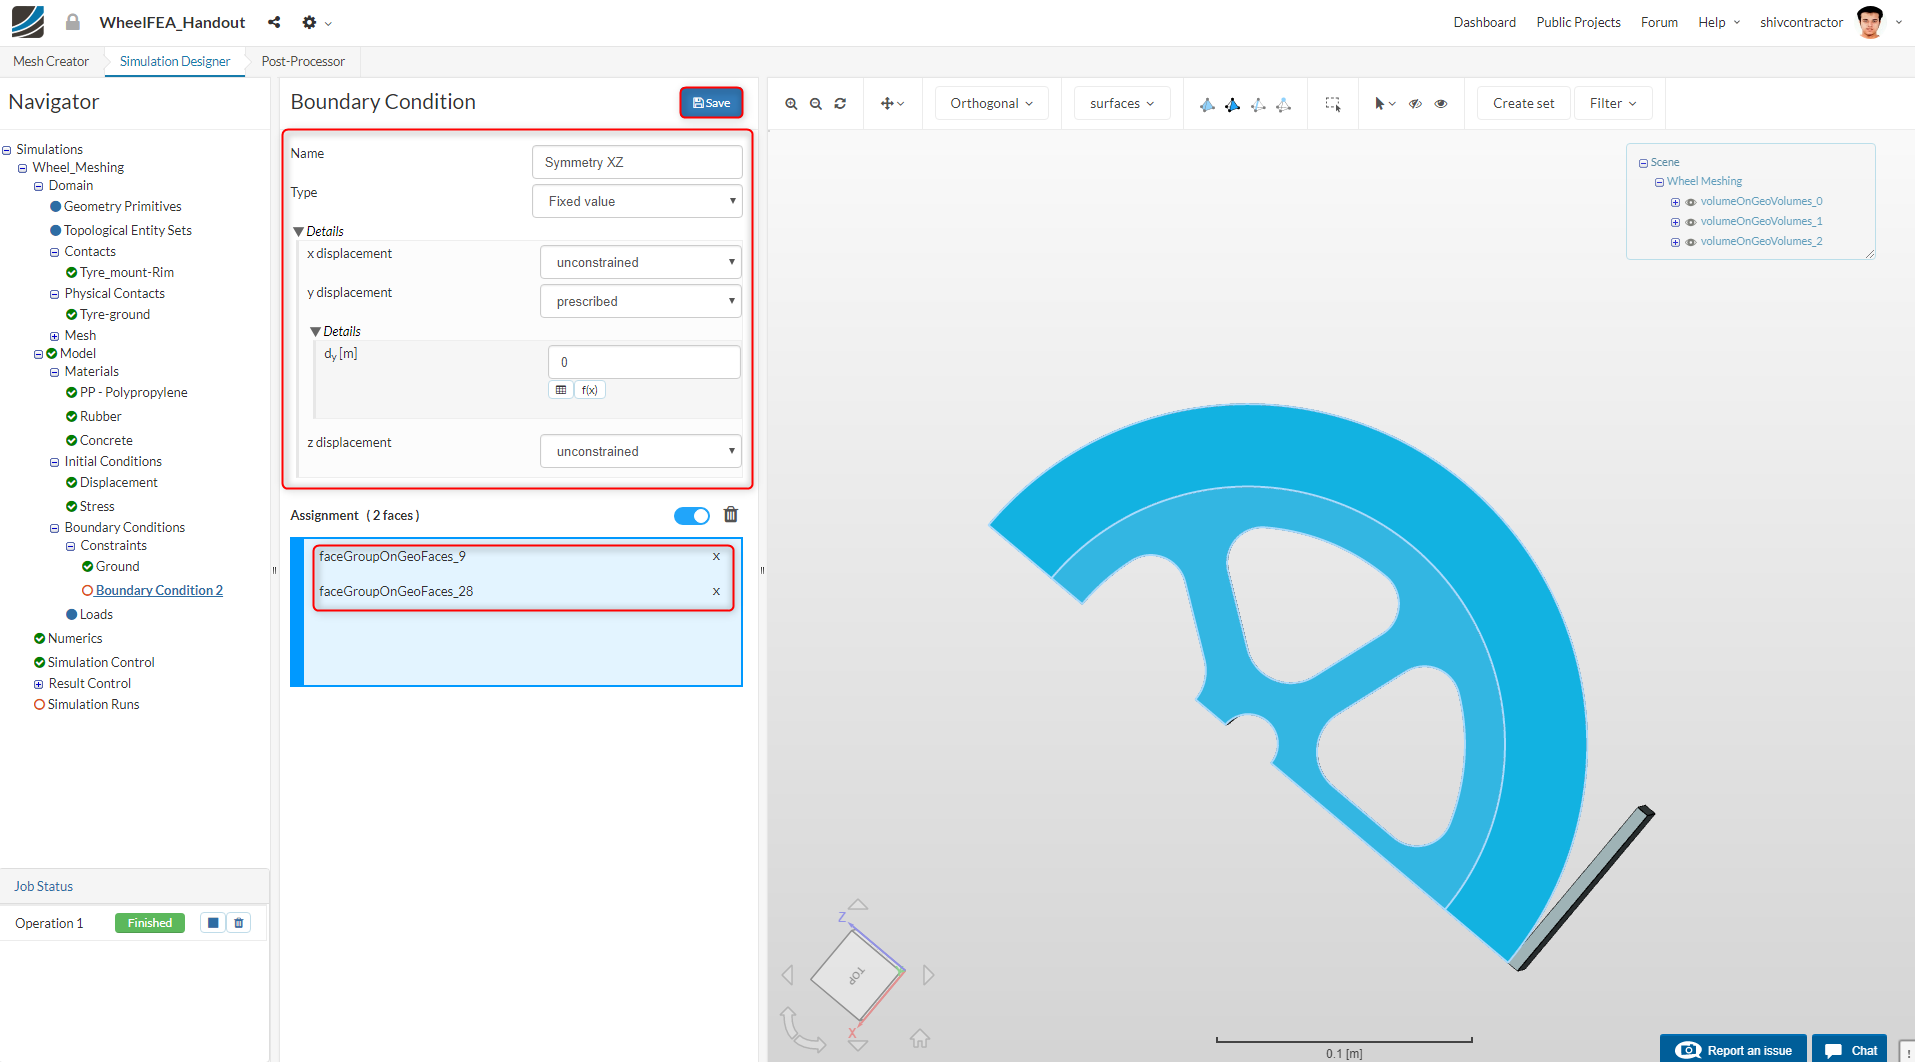Click the SimScale logo icon
Viewport: 1915px width, 1062px height.
pyautogui.click(x=28, y=22)
